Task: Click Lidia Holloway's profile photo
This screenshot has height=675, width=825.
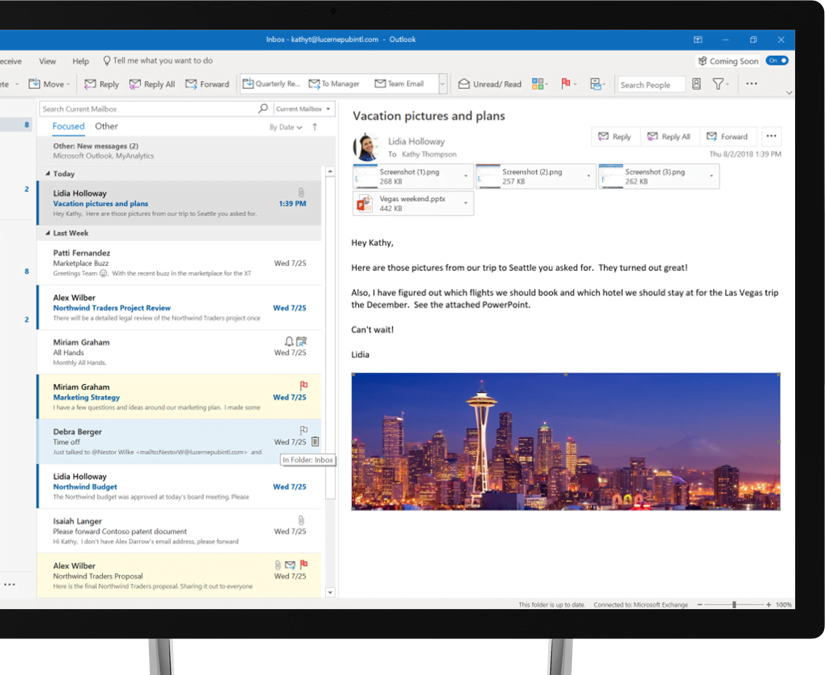Action: coord(367,147)
